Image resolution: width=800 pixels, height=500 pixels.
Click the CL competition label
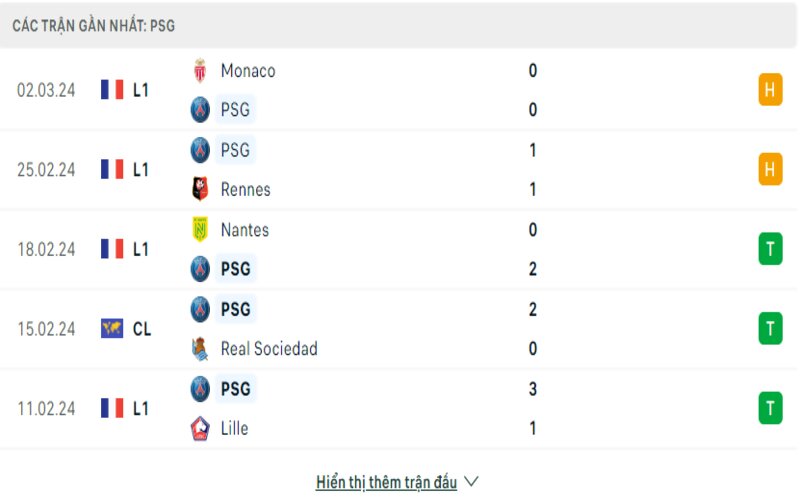[142, 328]
